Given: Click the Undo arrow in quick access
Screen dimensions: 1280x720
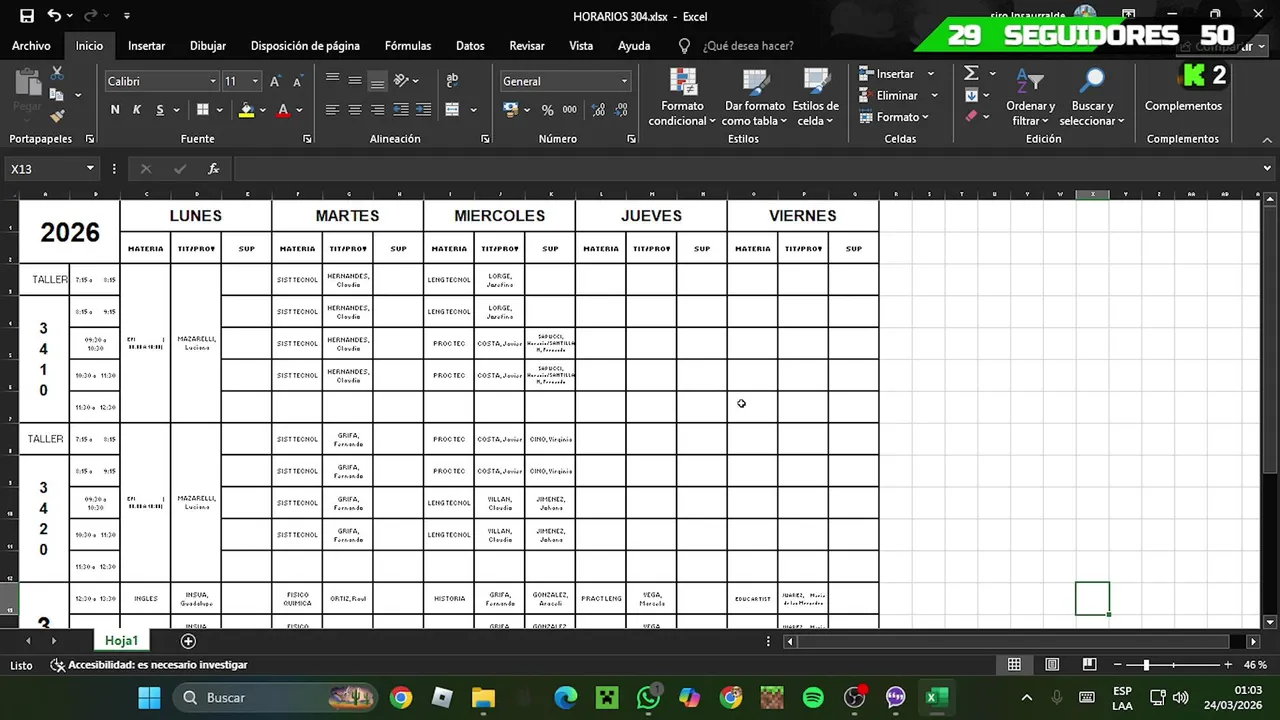Looking at the screenshot, I should coord(54,16).
